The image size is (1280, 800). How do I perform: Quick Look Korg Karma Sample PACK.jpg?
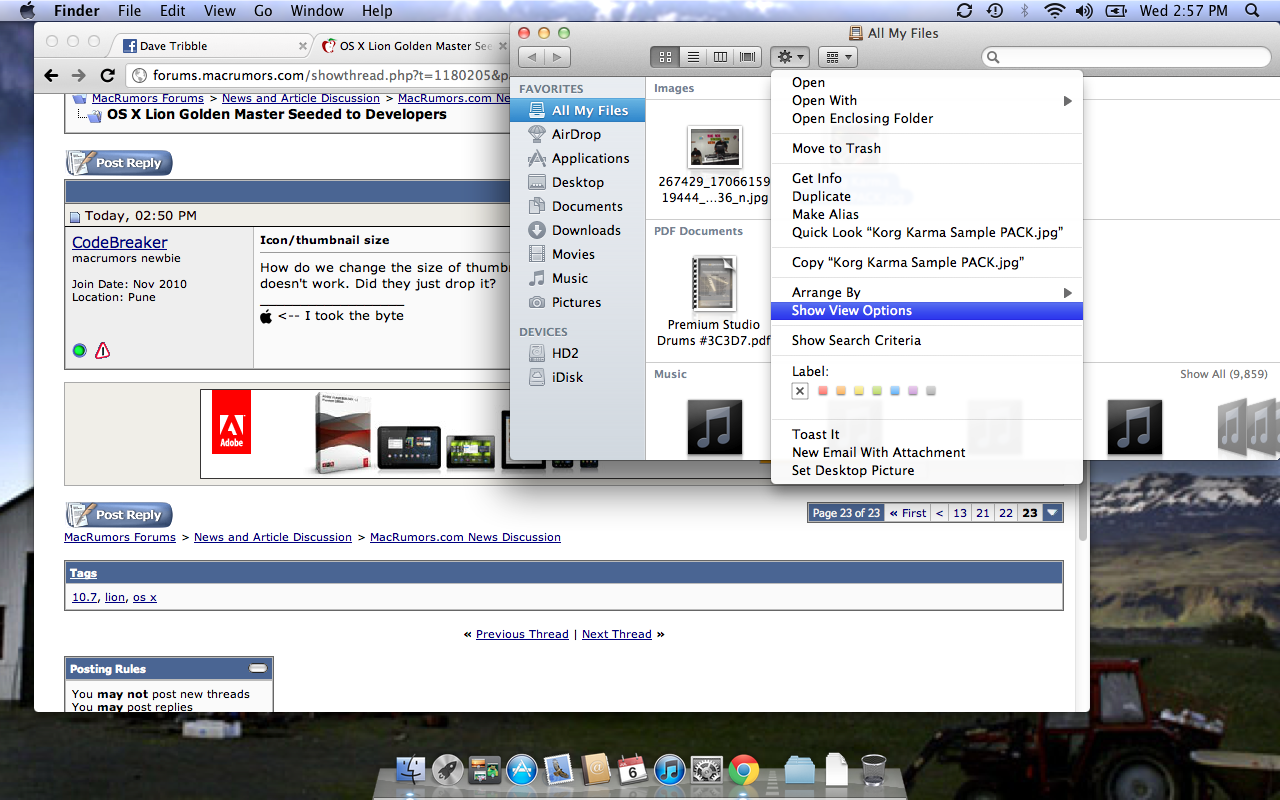(x=927, y=233)
